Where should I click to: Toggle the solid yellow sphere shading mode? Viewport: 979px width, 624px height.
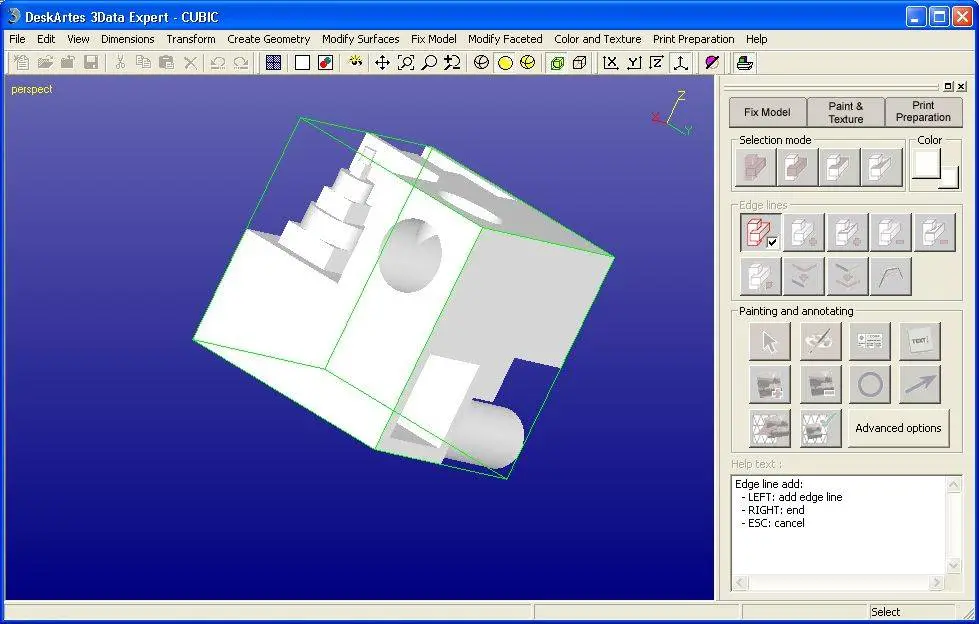coord(504,62)
